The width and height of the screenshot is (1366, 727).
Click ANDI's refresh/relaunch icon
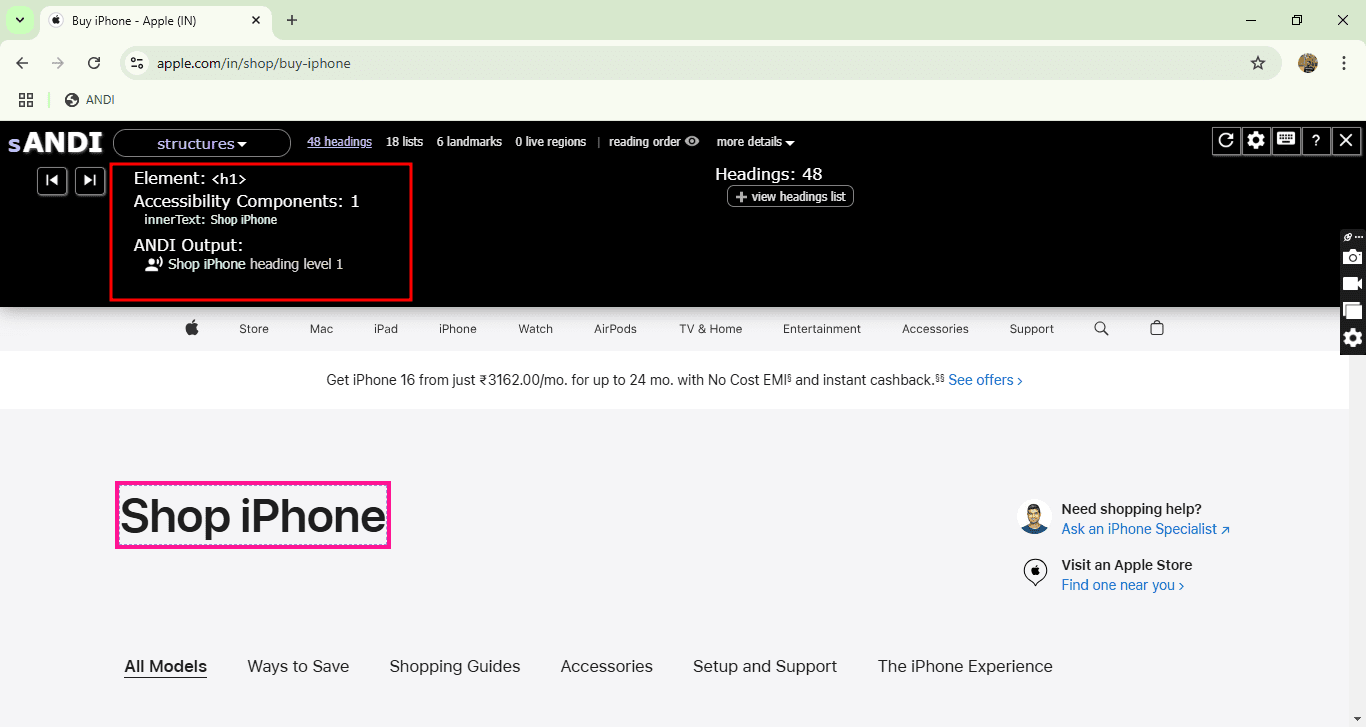[x=1226, y=141]
